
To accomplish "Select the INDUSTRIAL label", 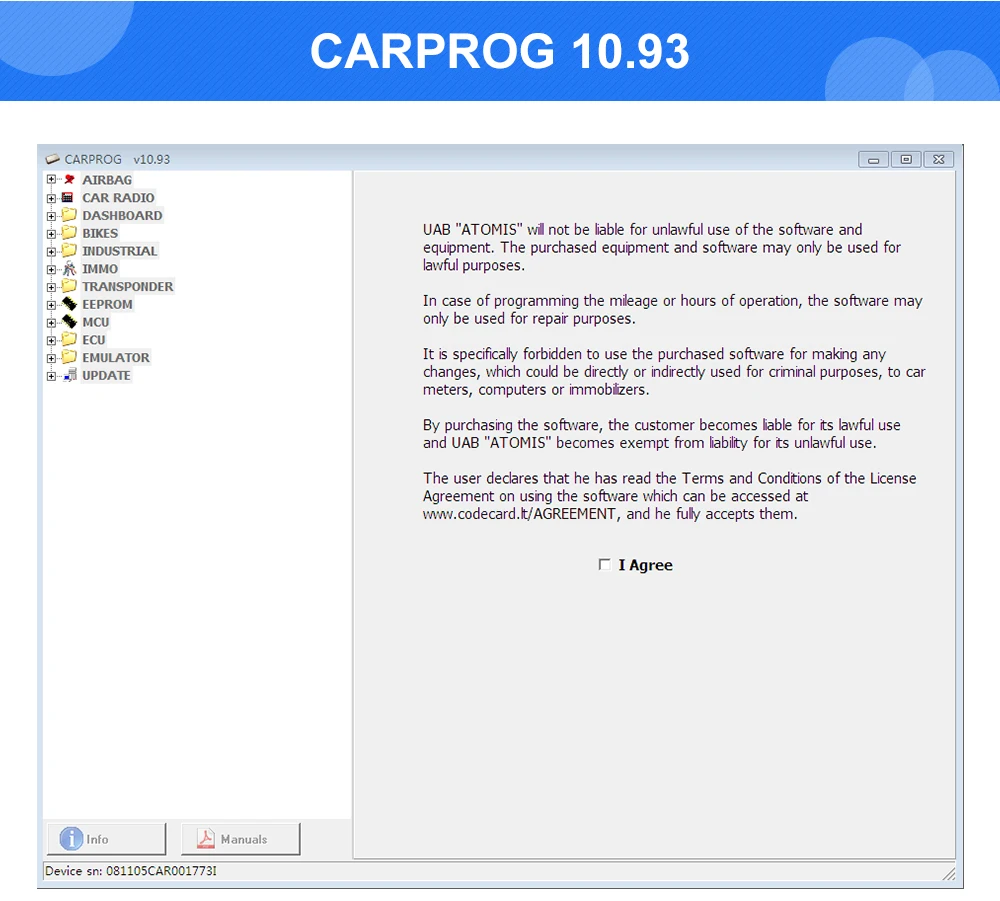I will [x=119, y=251].
